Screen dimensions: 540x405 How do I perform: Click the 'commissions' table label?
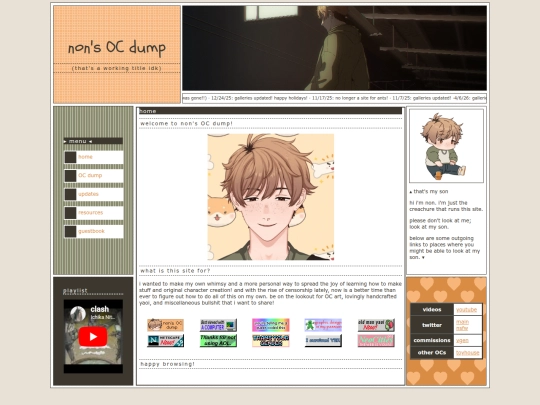[x=432, y=340]
